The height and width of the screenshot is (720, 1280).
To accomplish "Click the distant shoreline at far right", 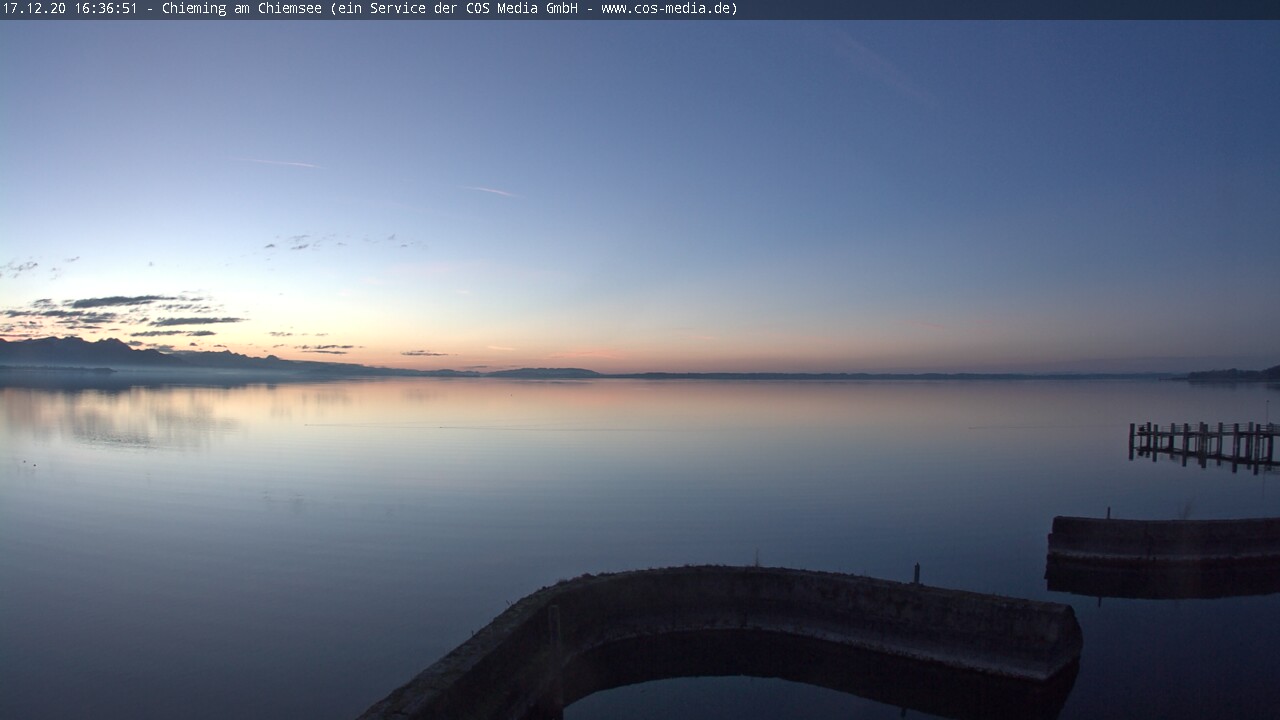I will pyautogui.click(x=1230, y=375).
